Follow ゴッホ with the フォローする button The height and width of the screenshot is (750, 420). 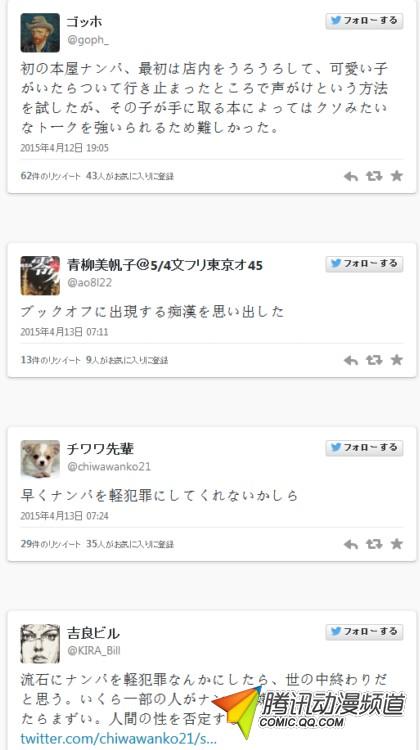(365, 21)
